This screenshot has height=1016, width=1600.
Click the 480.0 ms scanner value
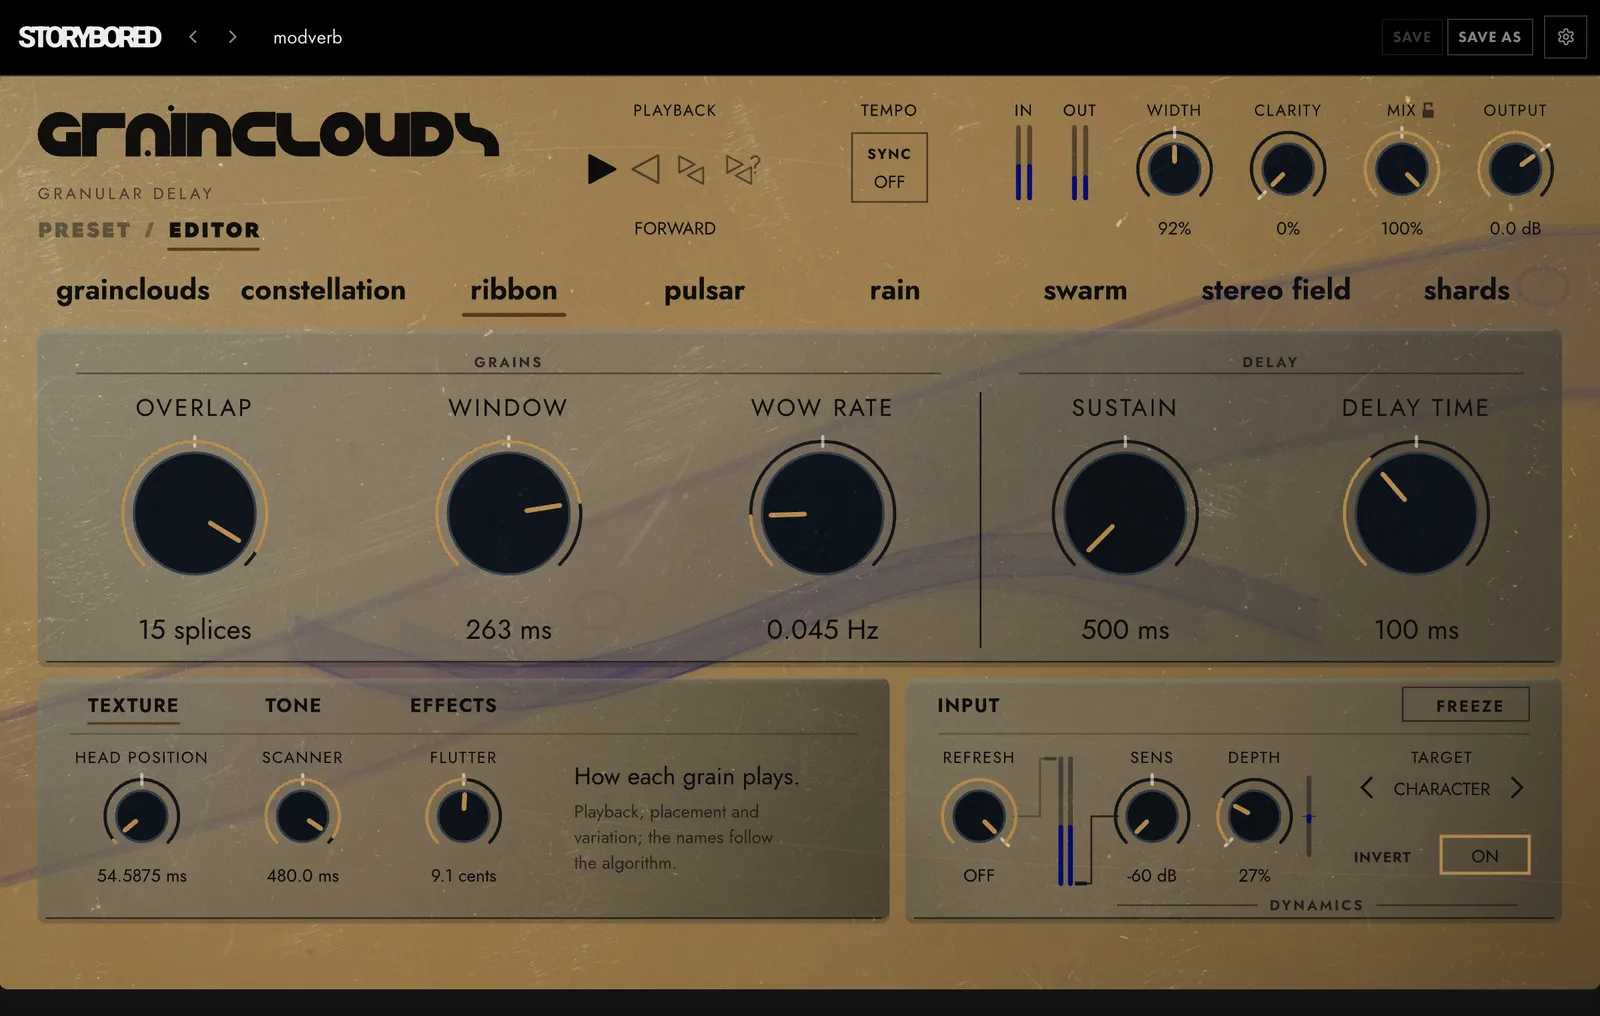coord(303,876)
